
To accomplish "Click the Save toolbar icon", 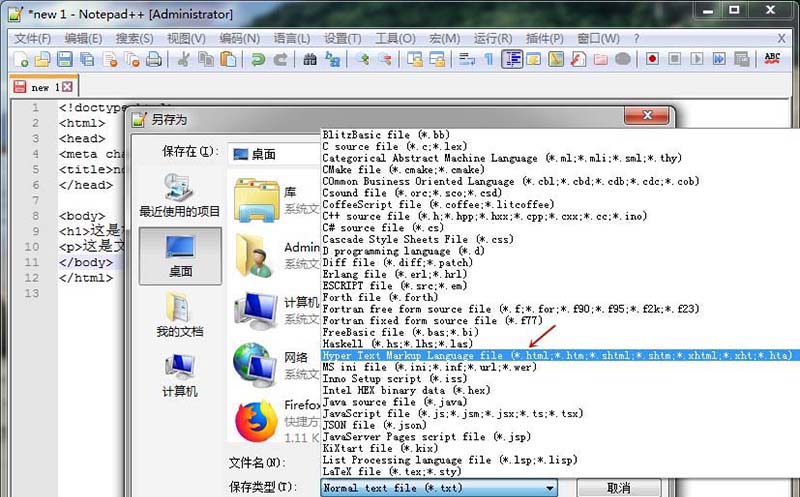I will point(65,59).
